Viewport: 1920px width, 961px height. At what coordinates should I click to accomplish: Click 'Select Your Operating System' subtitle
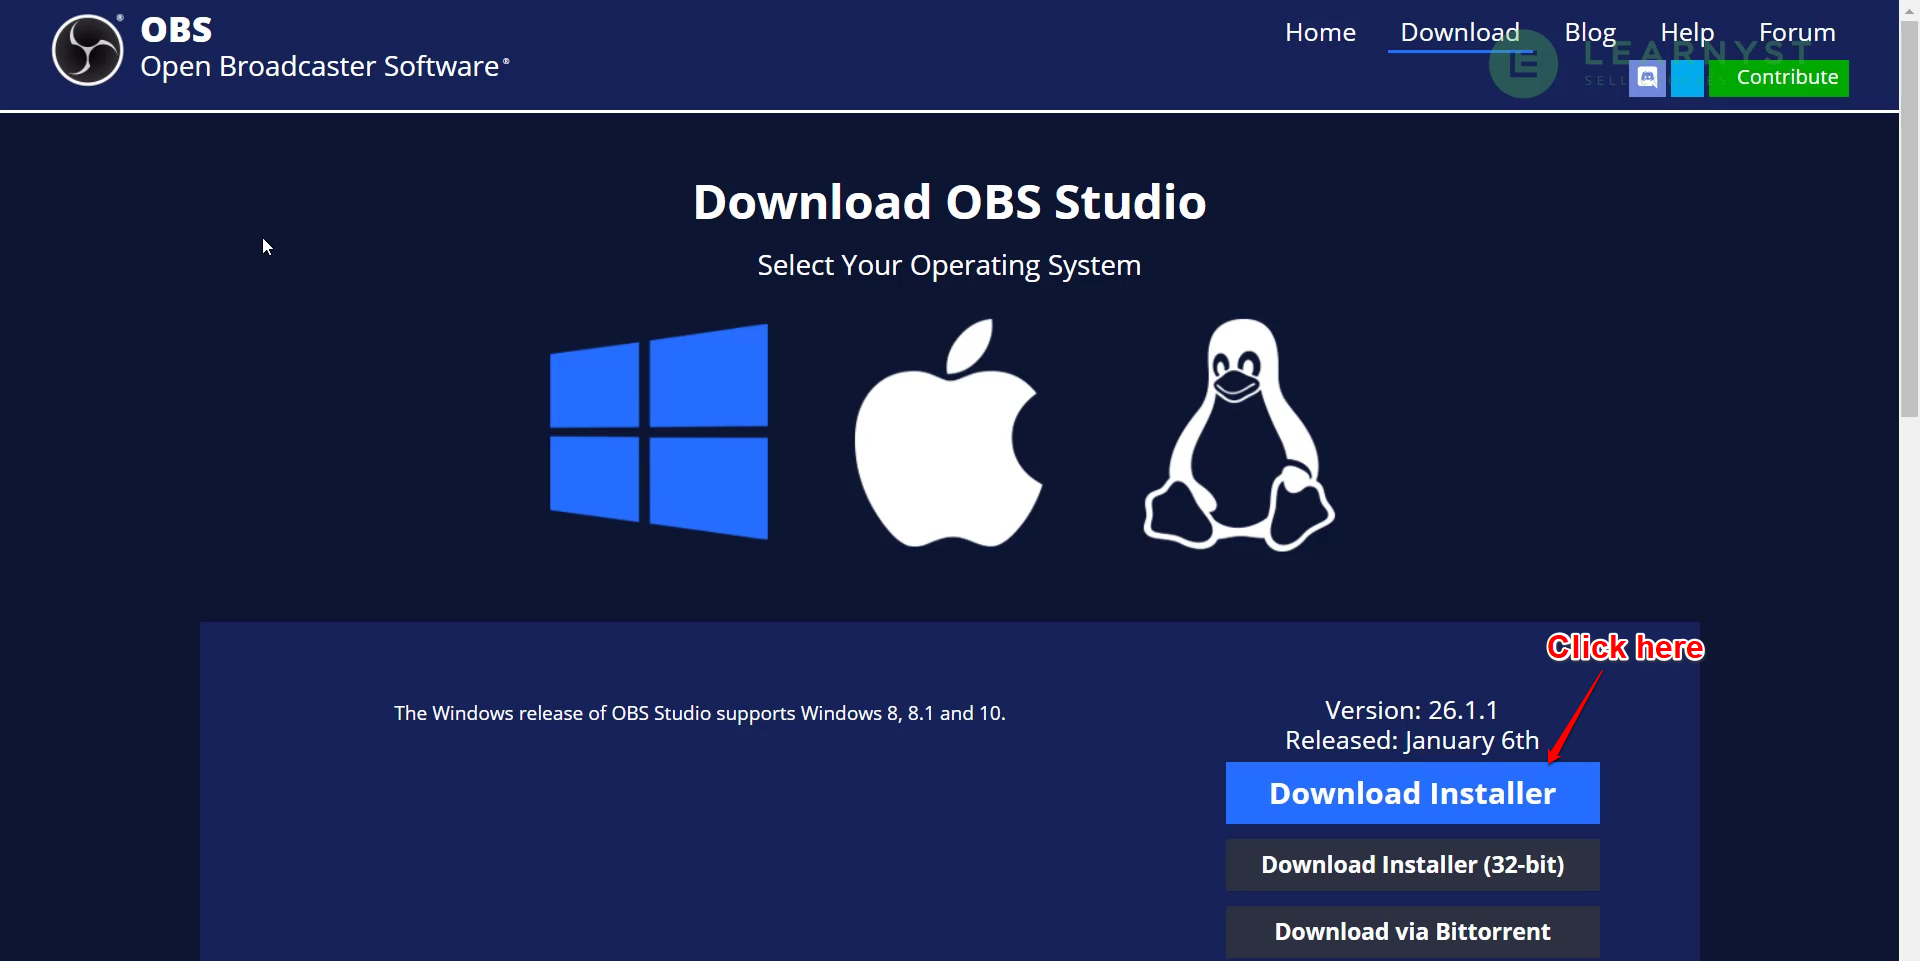click(949, 266)
